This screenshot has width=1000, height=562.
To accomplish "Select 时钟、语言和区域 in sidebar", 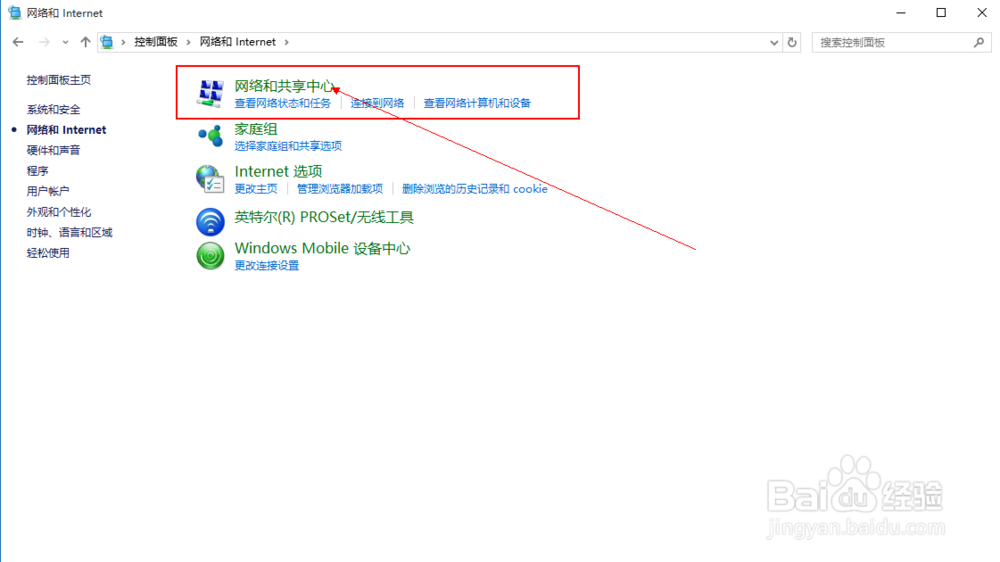I will [x=70, y=232].
